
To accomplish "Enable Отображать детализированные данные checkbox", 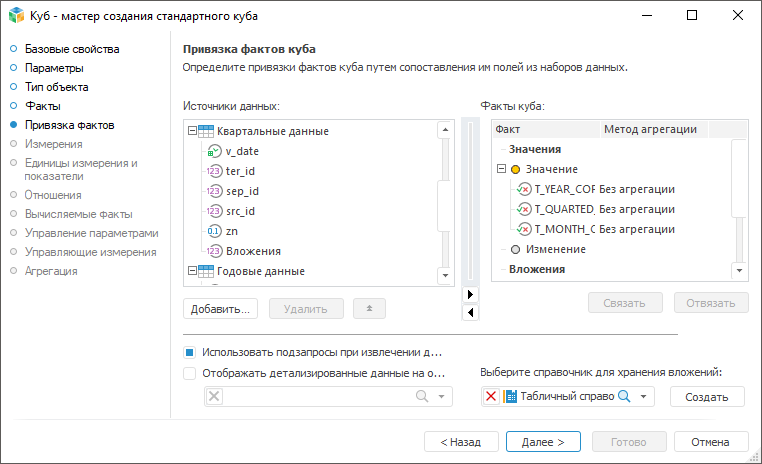I will click(190, 373).
